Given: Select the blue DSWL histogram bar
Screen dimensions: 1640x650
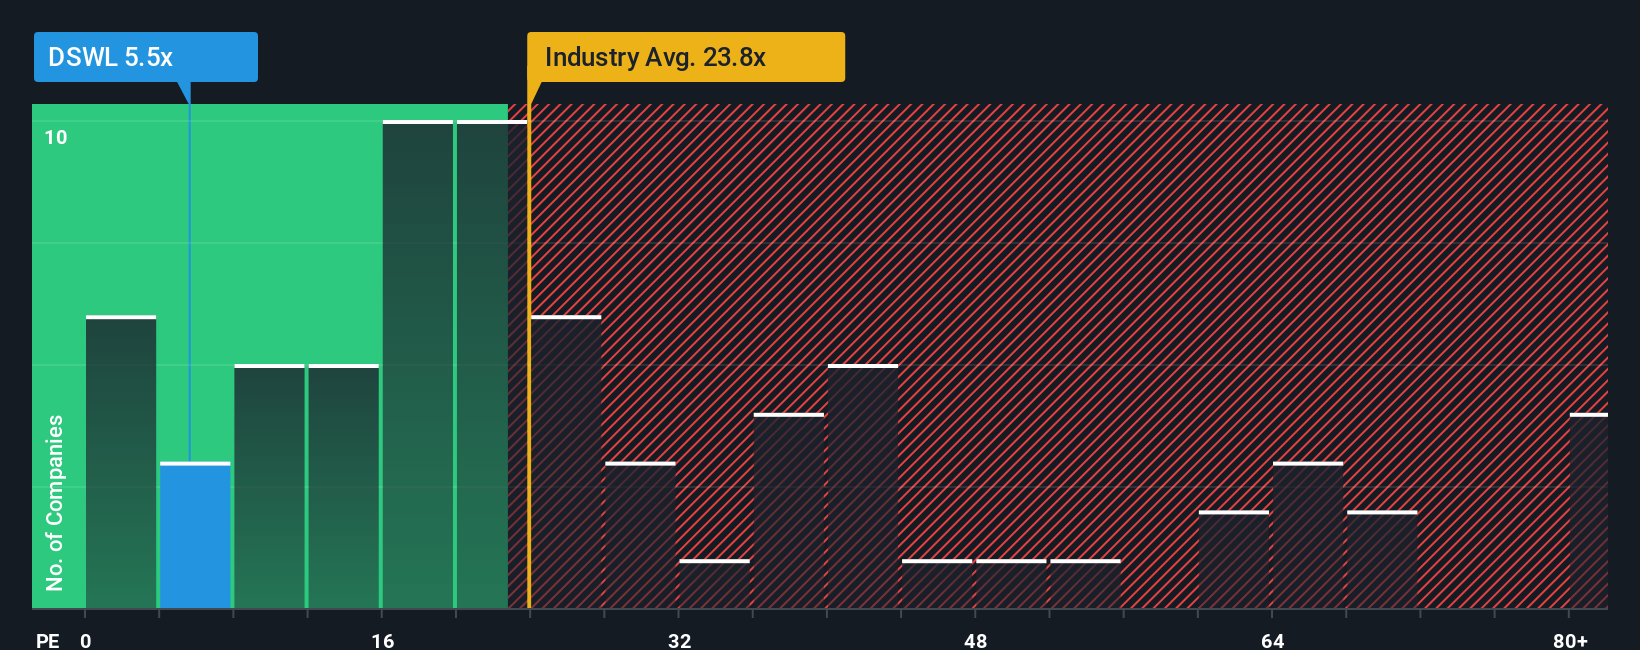Looking at the screenshot, I should click(x=195, y=535).
